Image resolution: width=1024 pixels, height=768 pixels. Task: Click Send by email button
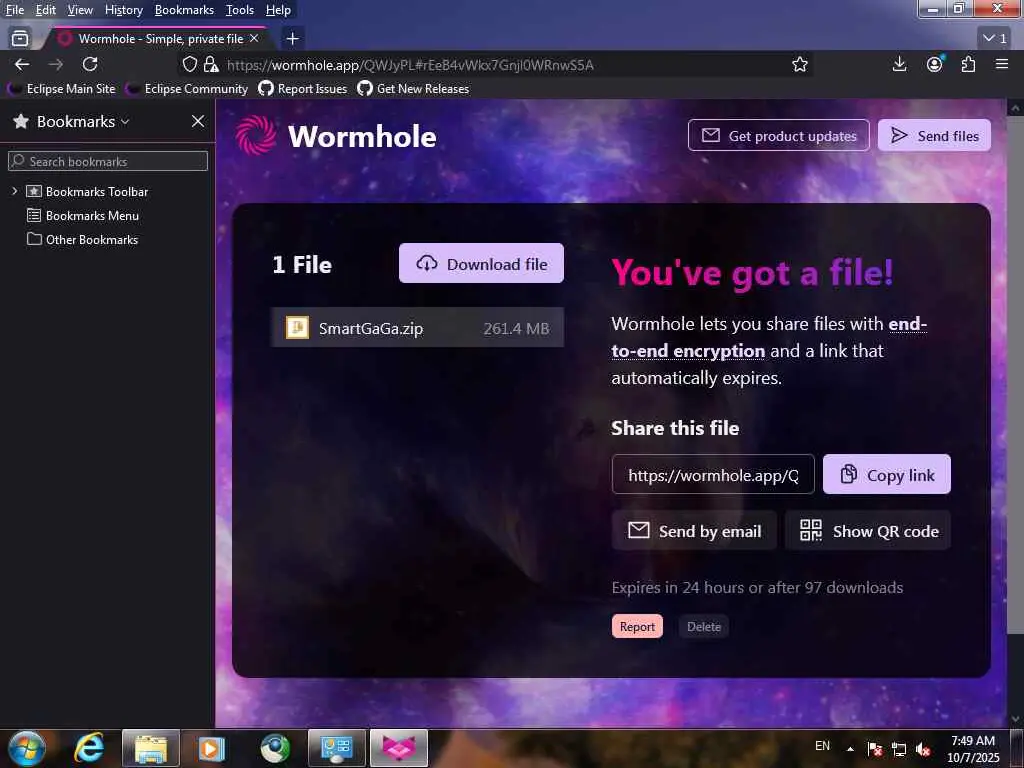tap(694, 530)
